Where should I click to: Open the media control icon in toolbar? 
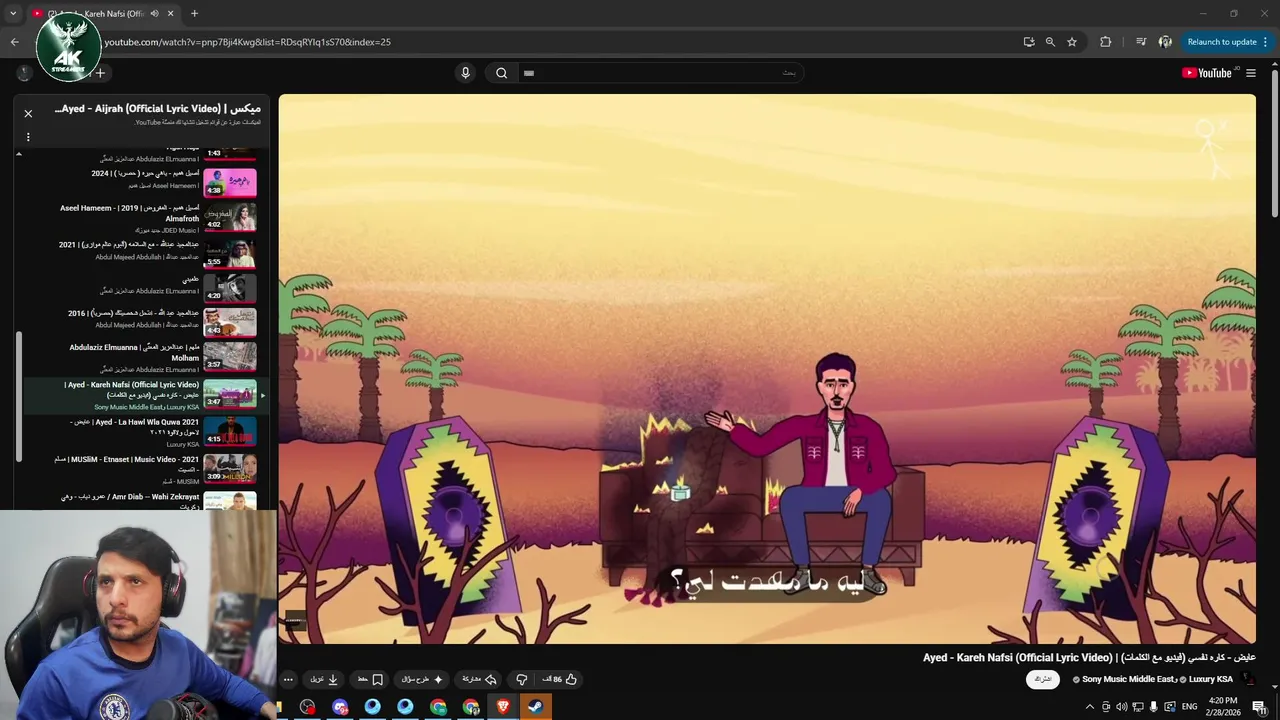tap(1141, 42)
